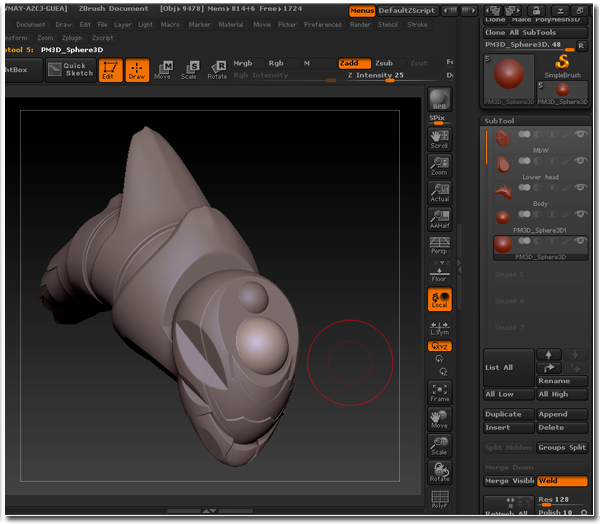Viewport: 600px width, 524px height.
Task: Open the Render menu
Action: click(x=360, y=24)
